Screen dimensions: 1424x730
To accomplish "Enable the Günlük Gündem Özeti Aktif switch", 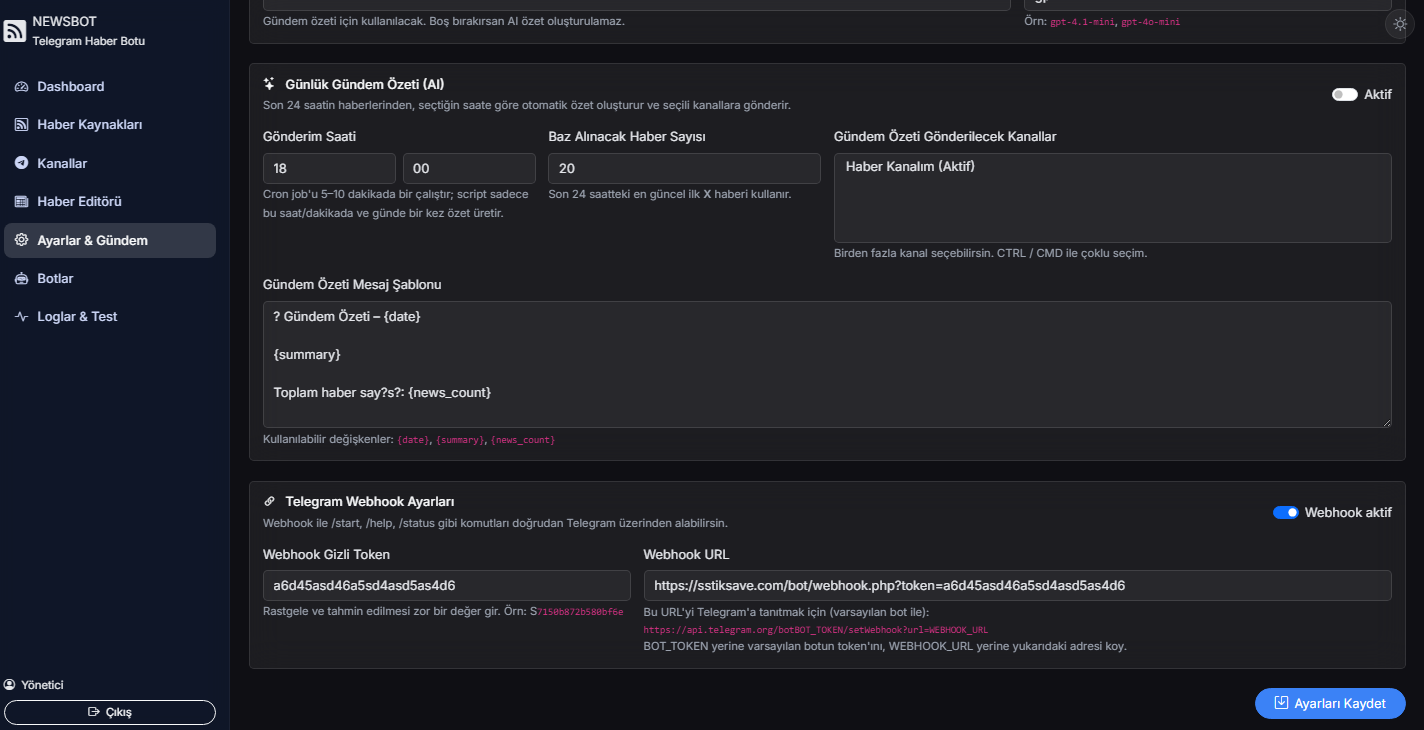I will point(1344,95).
